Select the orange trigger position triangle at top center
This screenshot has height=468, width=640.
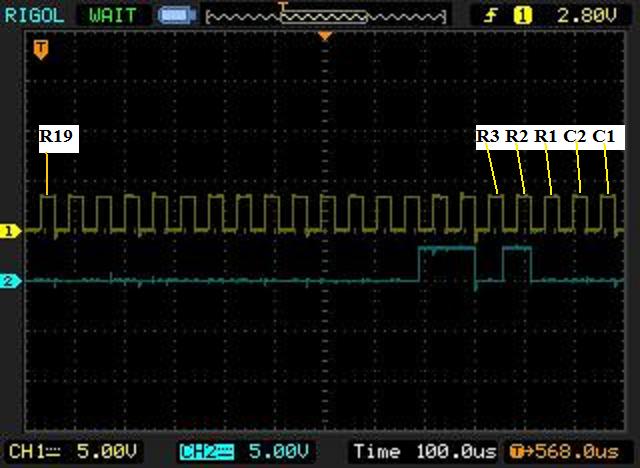pyautogui.click(x=324, y=37)
